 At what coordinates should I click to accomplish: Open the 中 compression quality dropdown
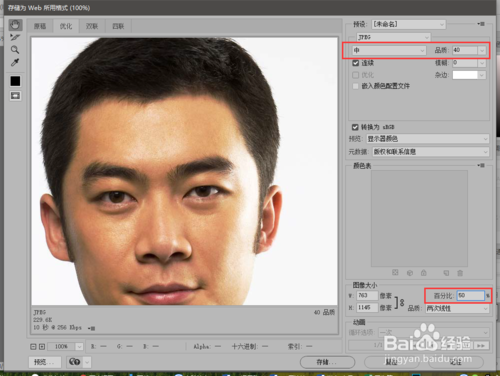(x=389, y=50)
